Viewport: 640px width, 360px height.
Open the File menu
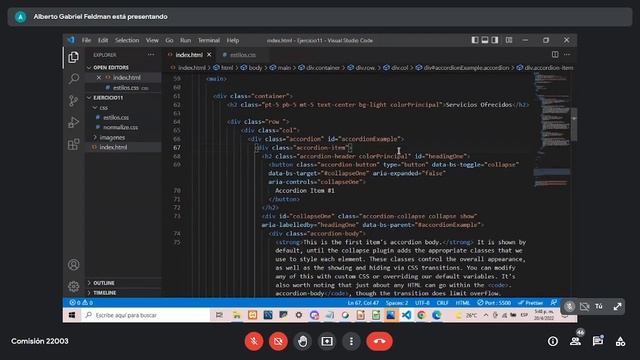pos(86,40)
